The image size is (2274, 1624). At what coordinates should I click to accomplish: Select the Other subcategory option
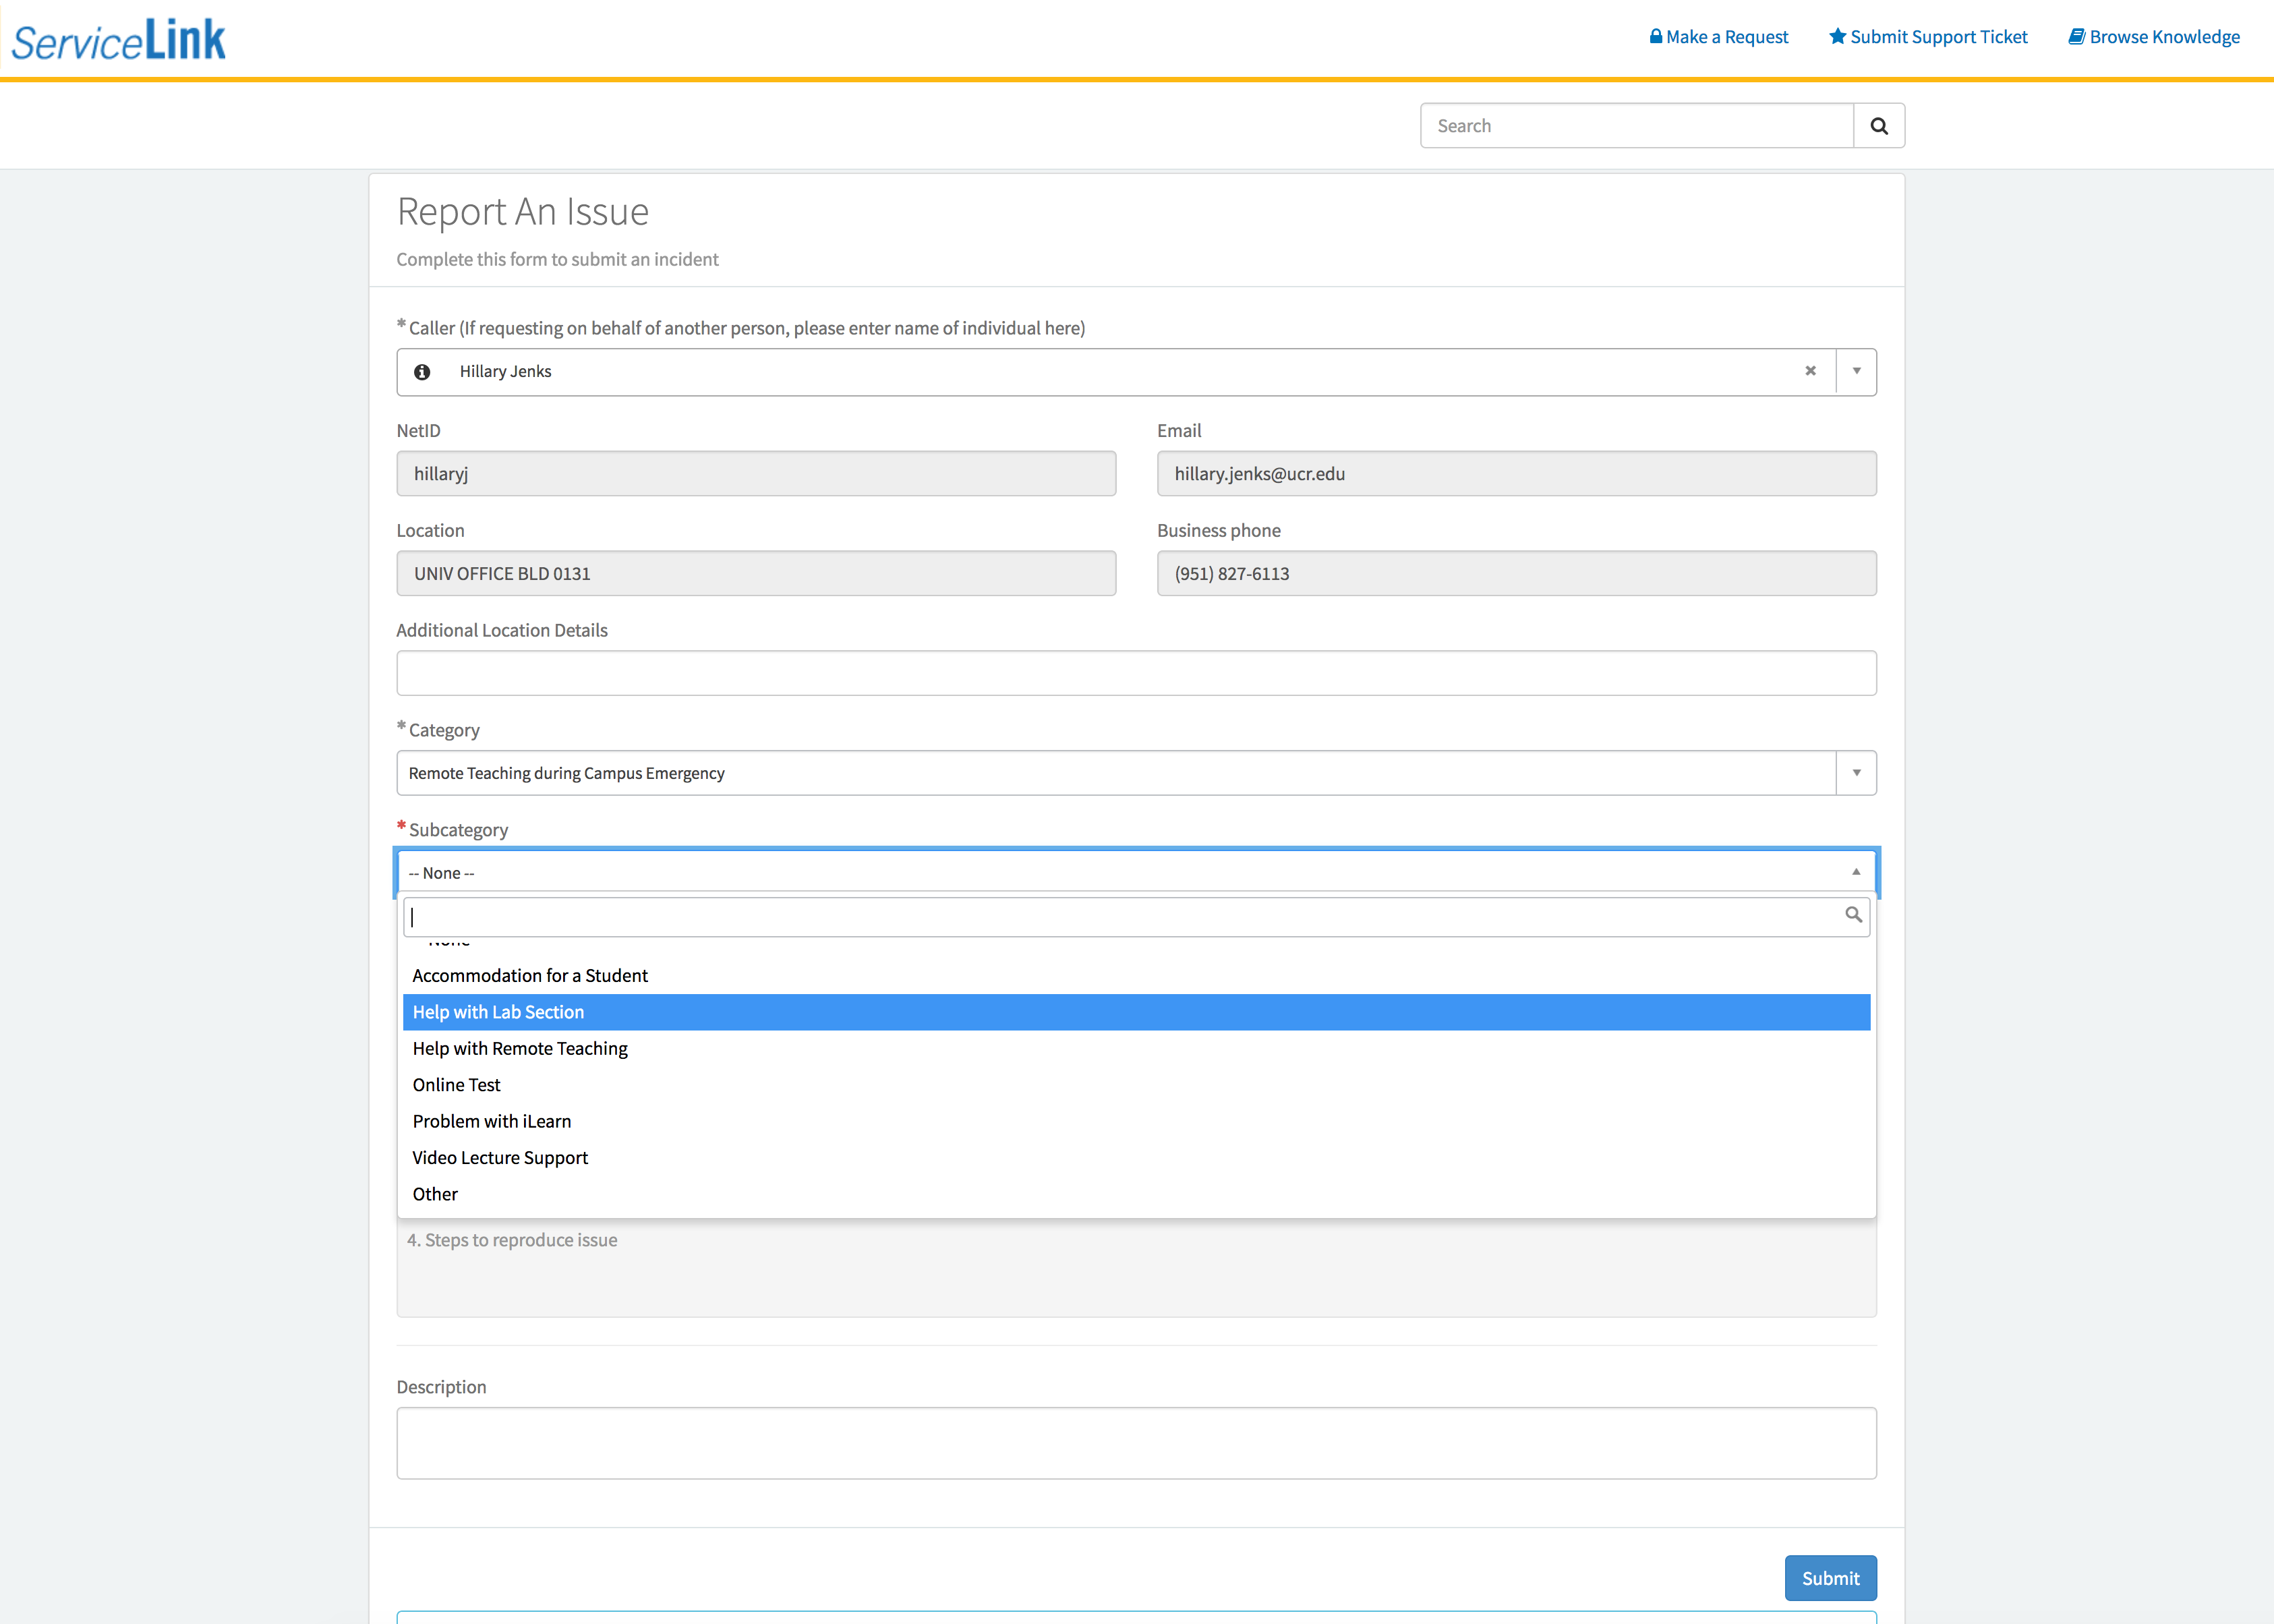click(x=435, y=1194)
